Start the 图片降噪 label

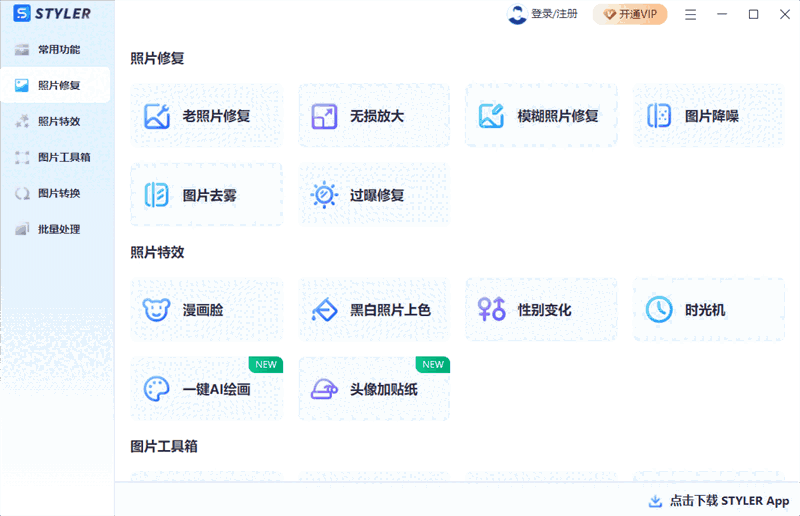click(712, 116)
